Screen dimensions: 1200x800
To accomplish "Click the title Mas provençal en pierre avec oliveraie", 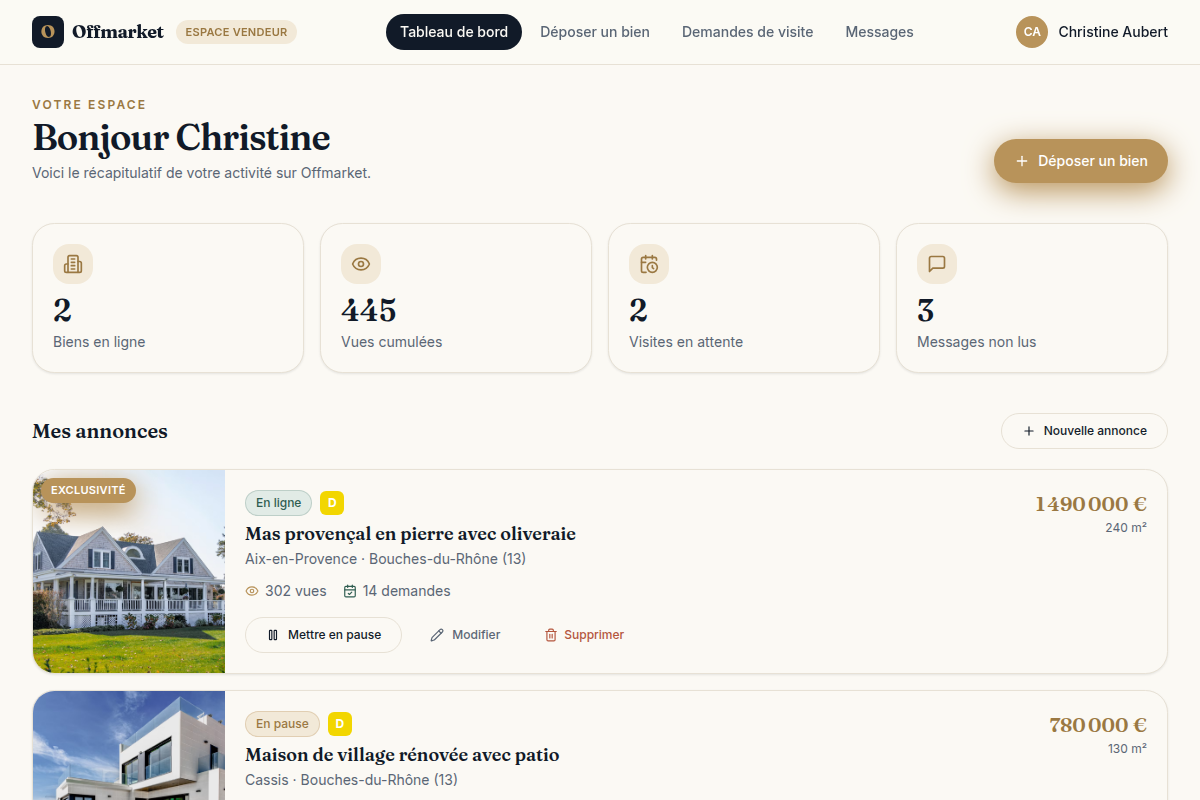I will (x=410, y=534).
